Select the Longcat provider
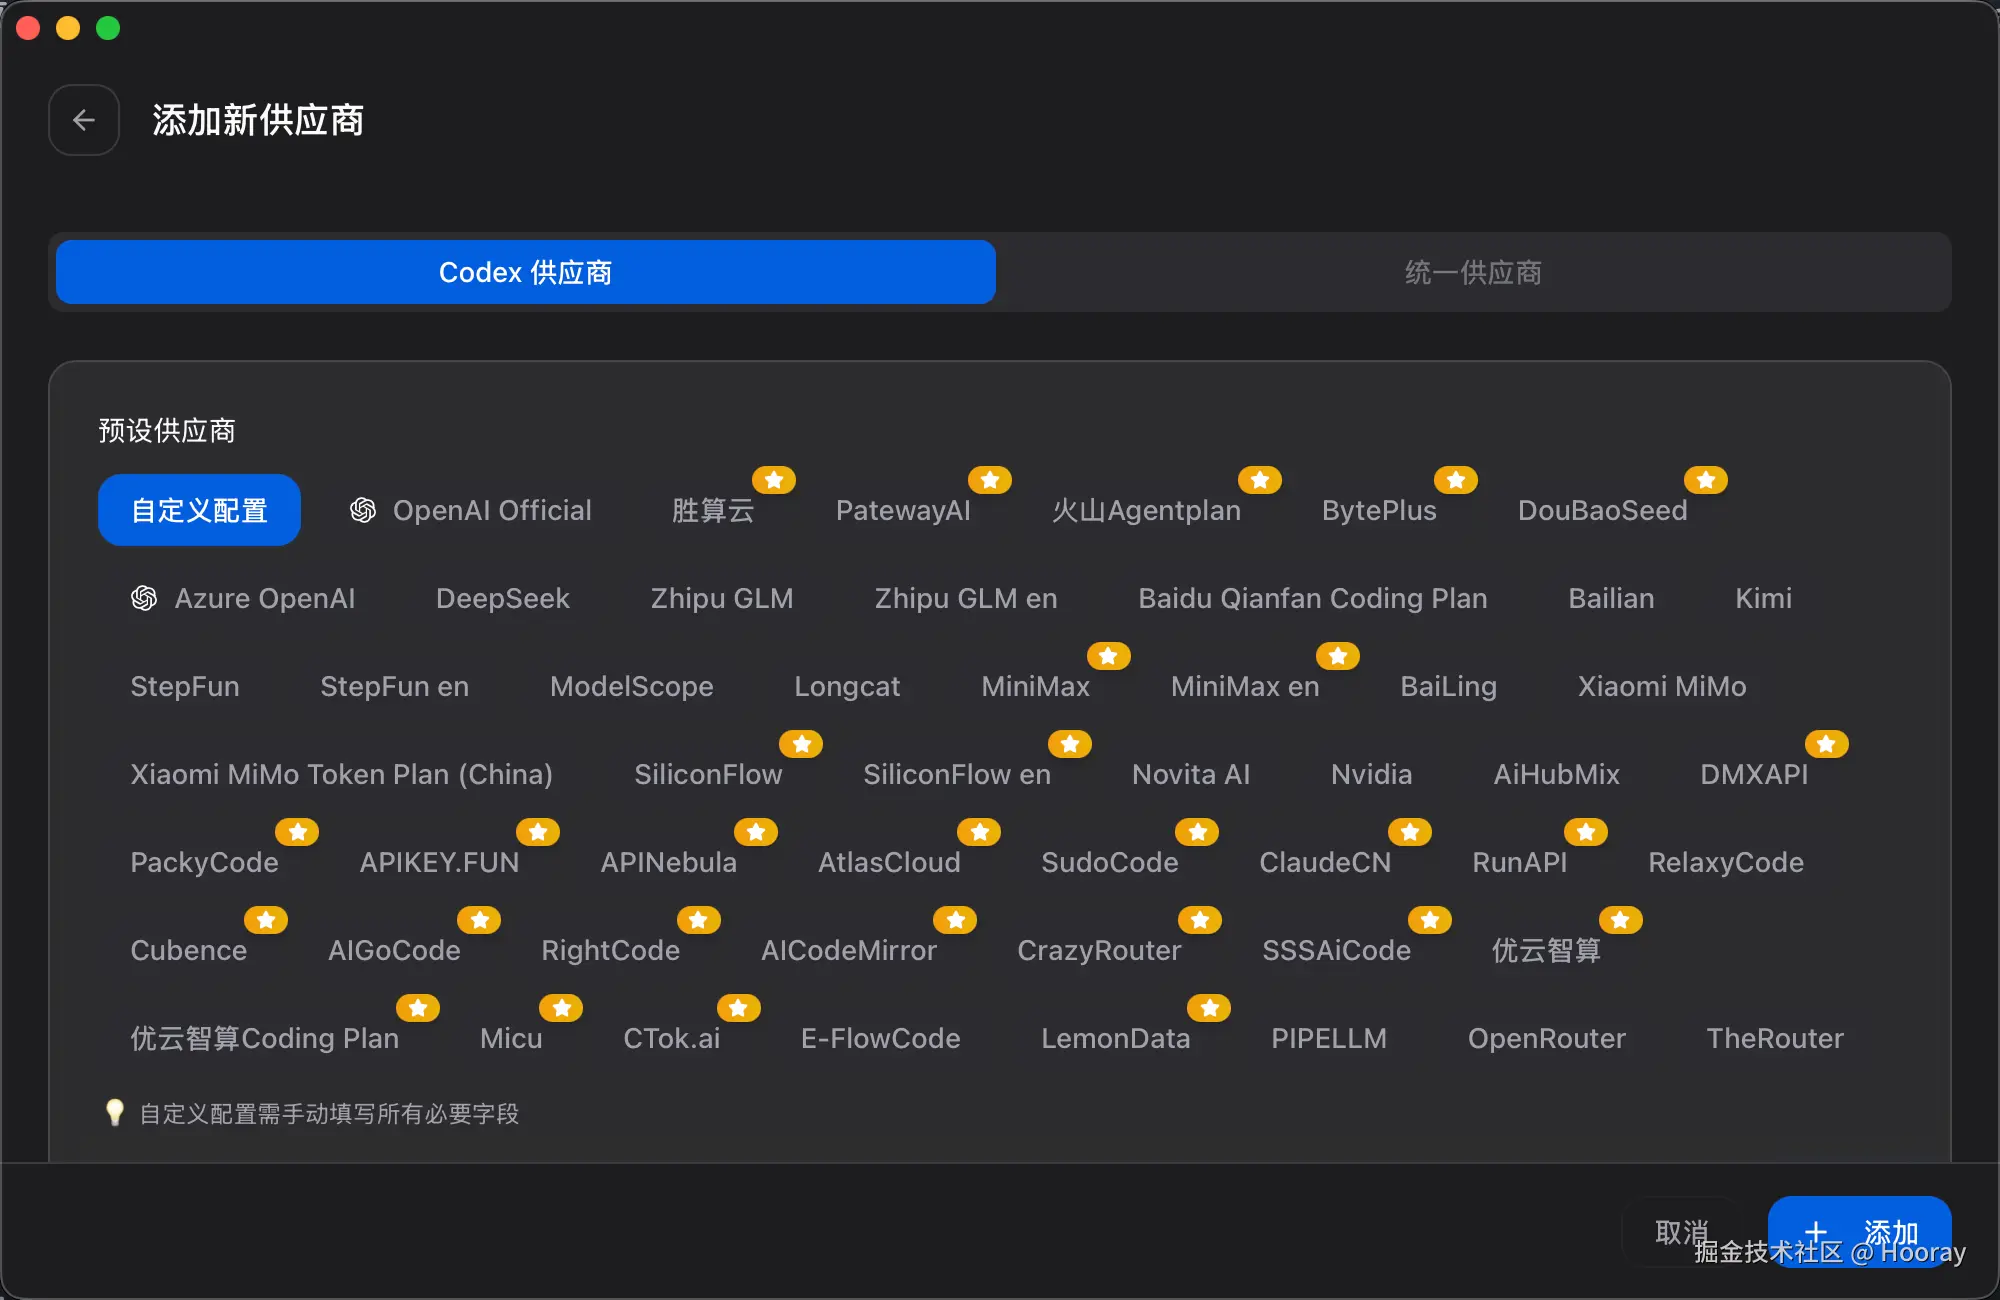The height and width of the screenshot is (1300, 2000). 847,686
